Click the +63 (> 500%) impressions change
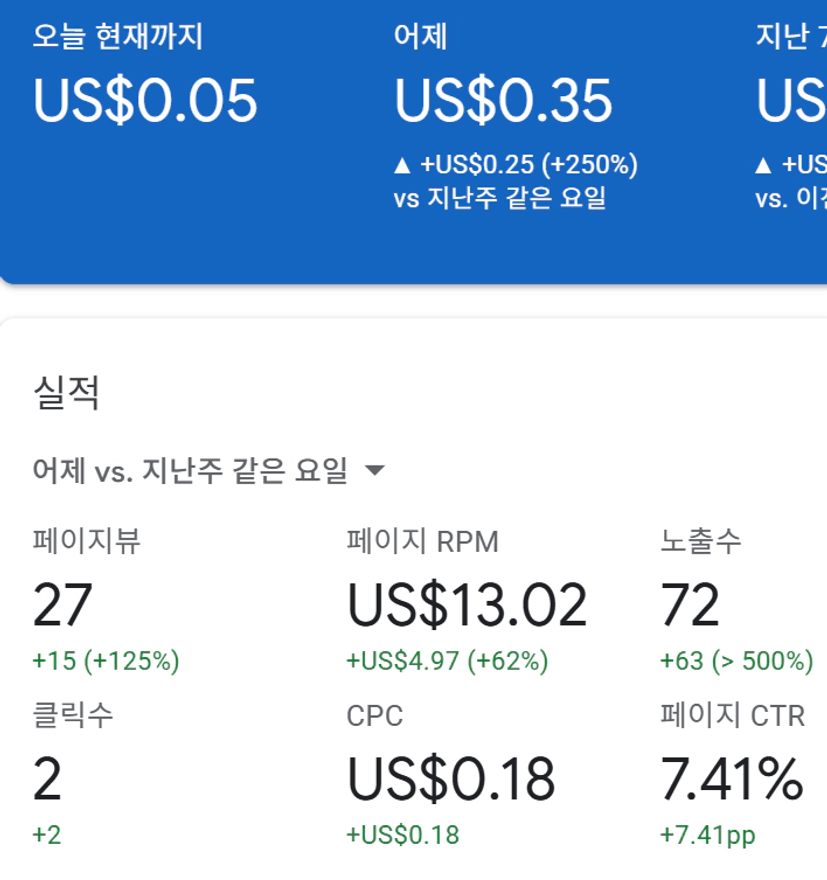Image resolution: width=827 pixels, height=880 pixels. coord(736,661)
